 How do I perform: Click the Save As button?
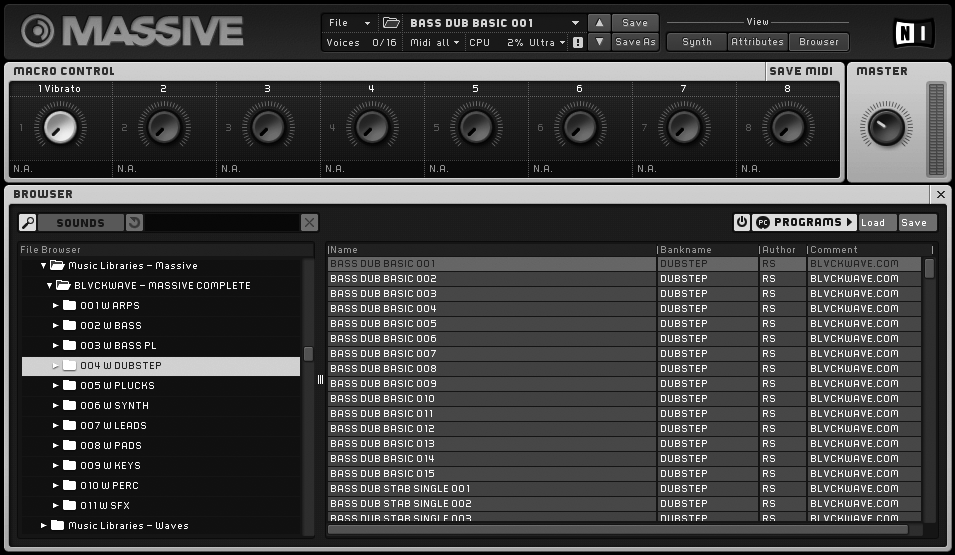tap(635, 42)
